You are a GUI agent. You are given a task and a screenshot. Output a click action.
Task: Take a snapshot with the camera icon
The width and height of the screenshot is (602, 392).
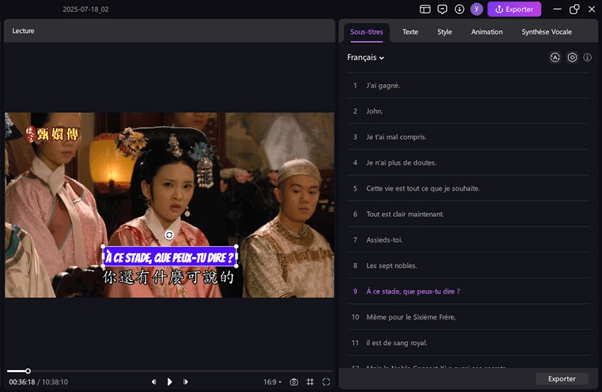(294, 382)
